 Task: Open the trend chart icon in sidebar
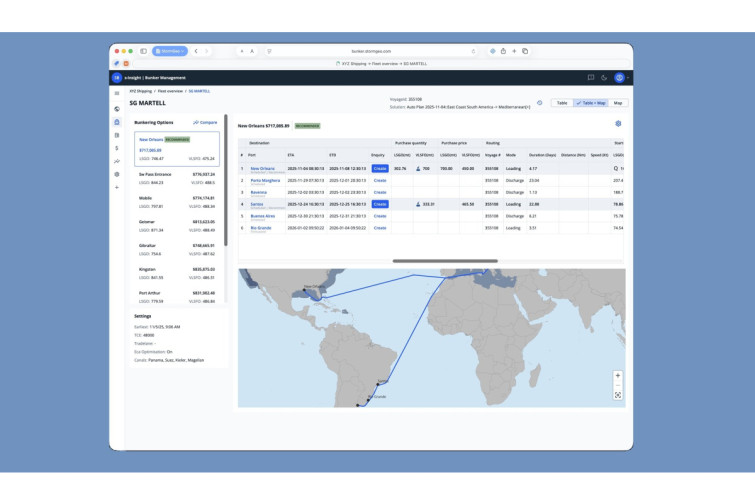(x=117, y=161)
